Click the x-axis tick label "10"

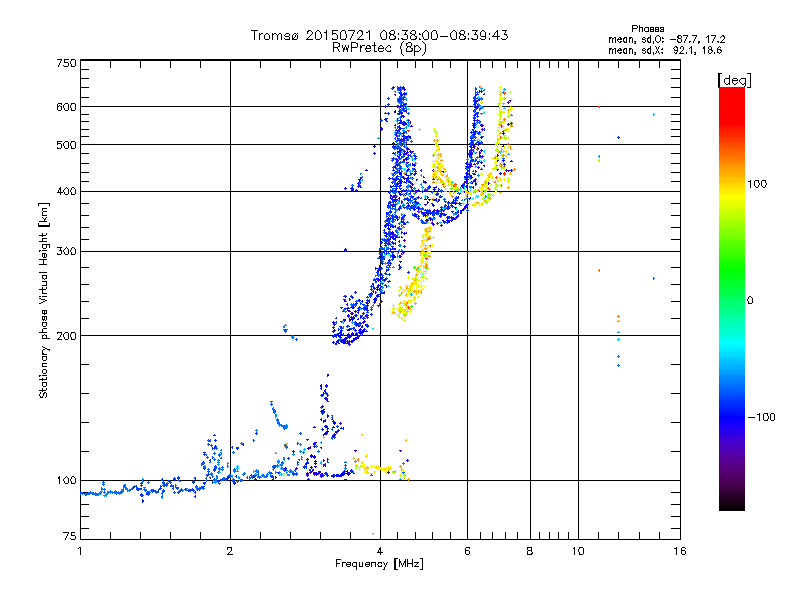(x=578, y=551)
